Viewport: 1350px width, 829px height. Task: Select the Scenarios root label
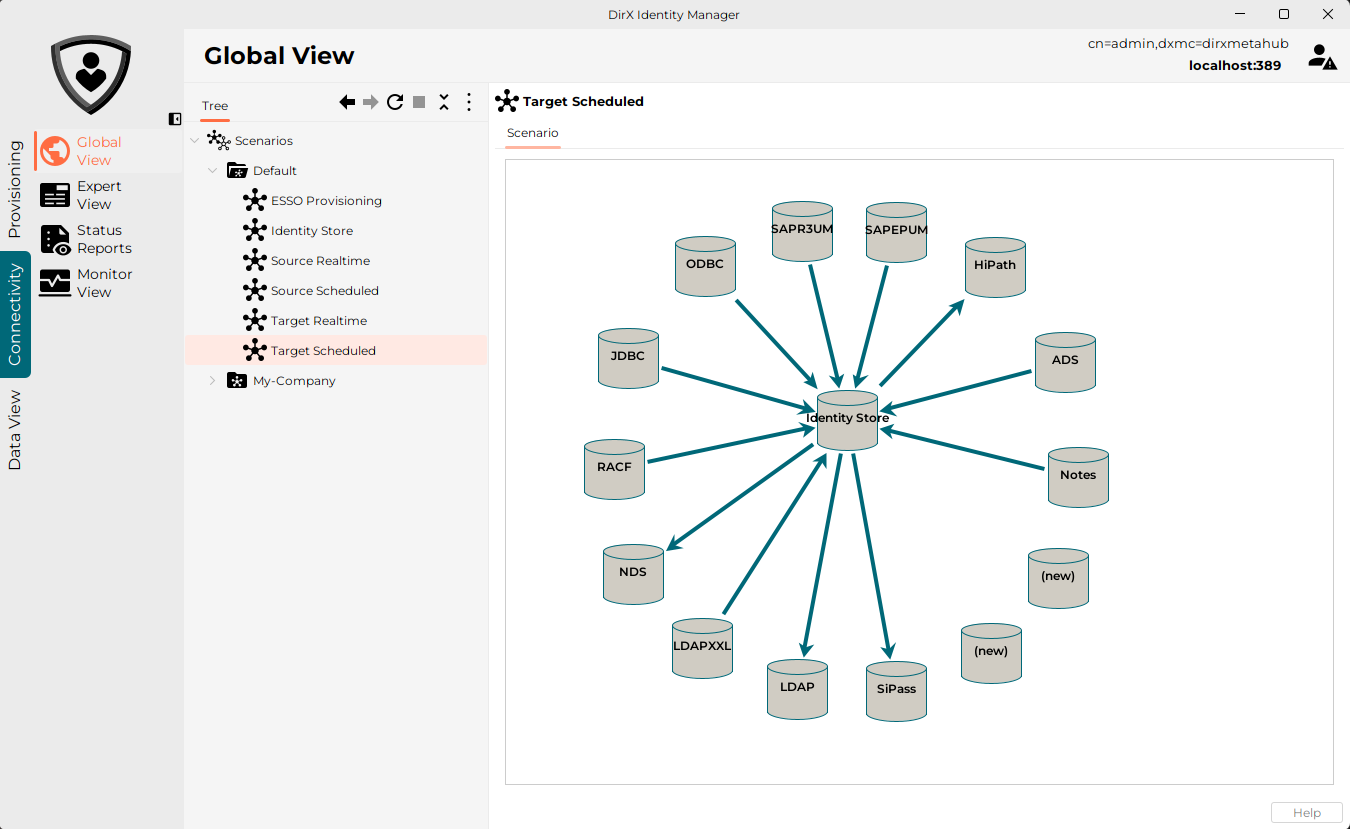[264, 141]
